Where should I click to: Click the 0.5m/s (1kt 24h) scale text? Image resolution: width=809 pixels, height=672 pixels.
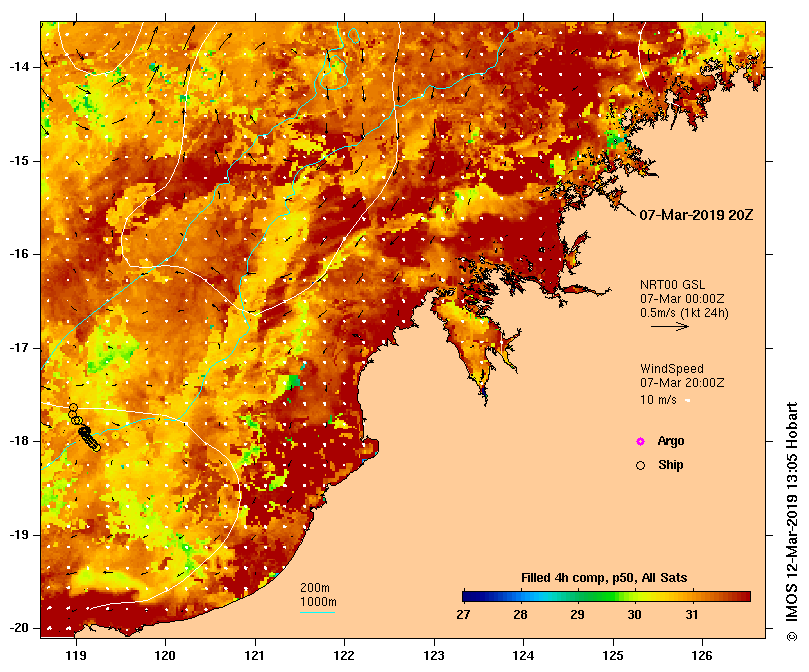click(684, 313)
